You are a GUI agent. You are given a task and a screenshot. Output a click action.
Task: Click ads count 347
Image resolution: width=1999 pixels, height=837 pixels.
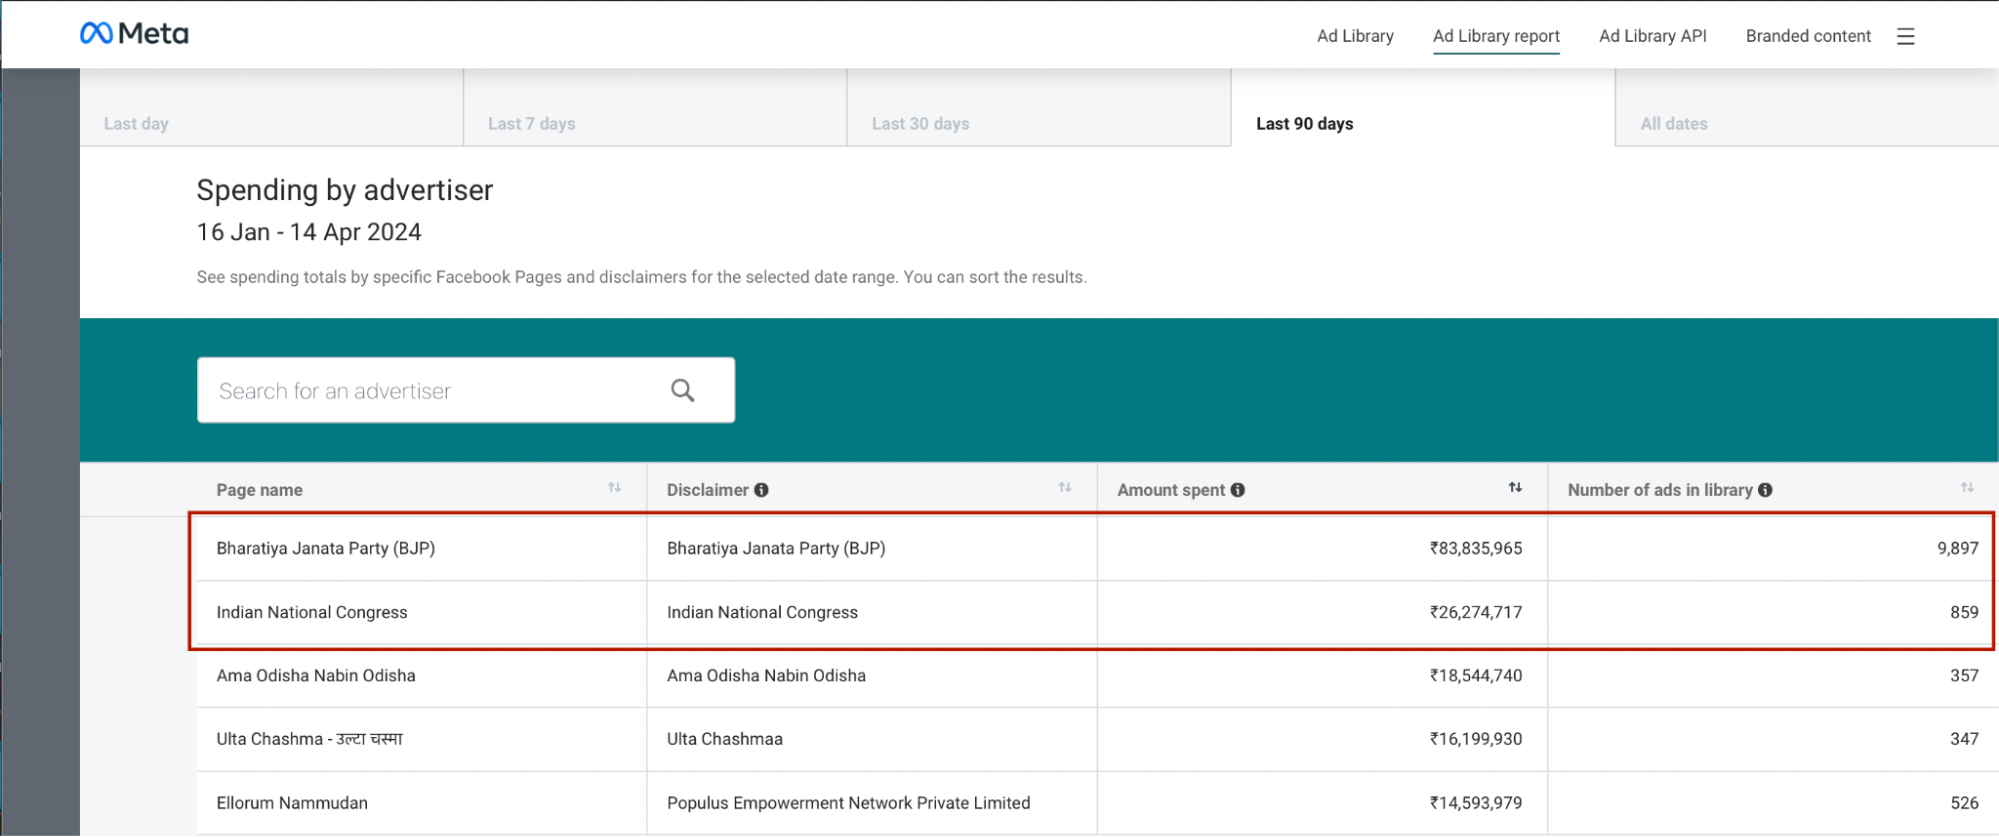[x=1964, y=739]
